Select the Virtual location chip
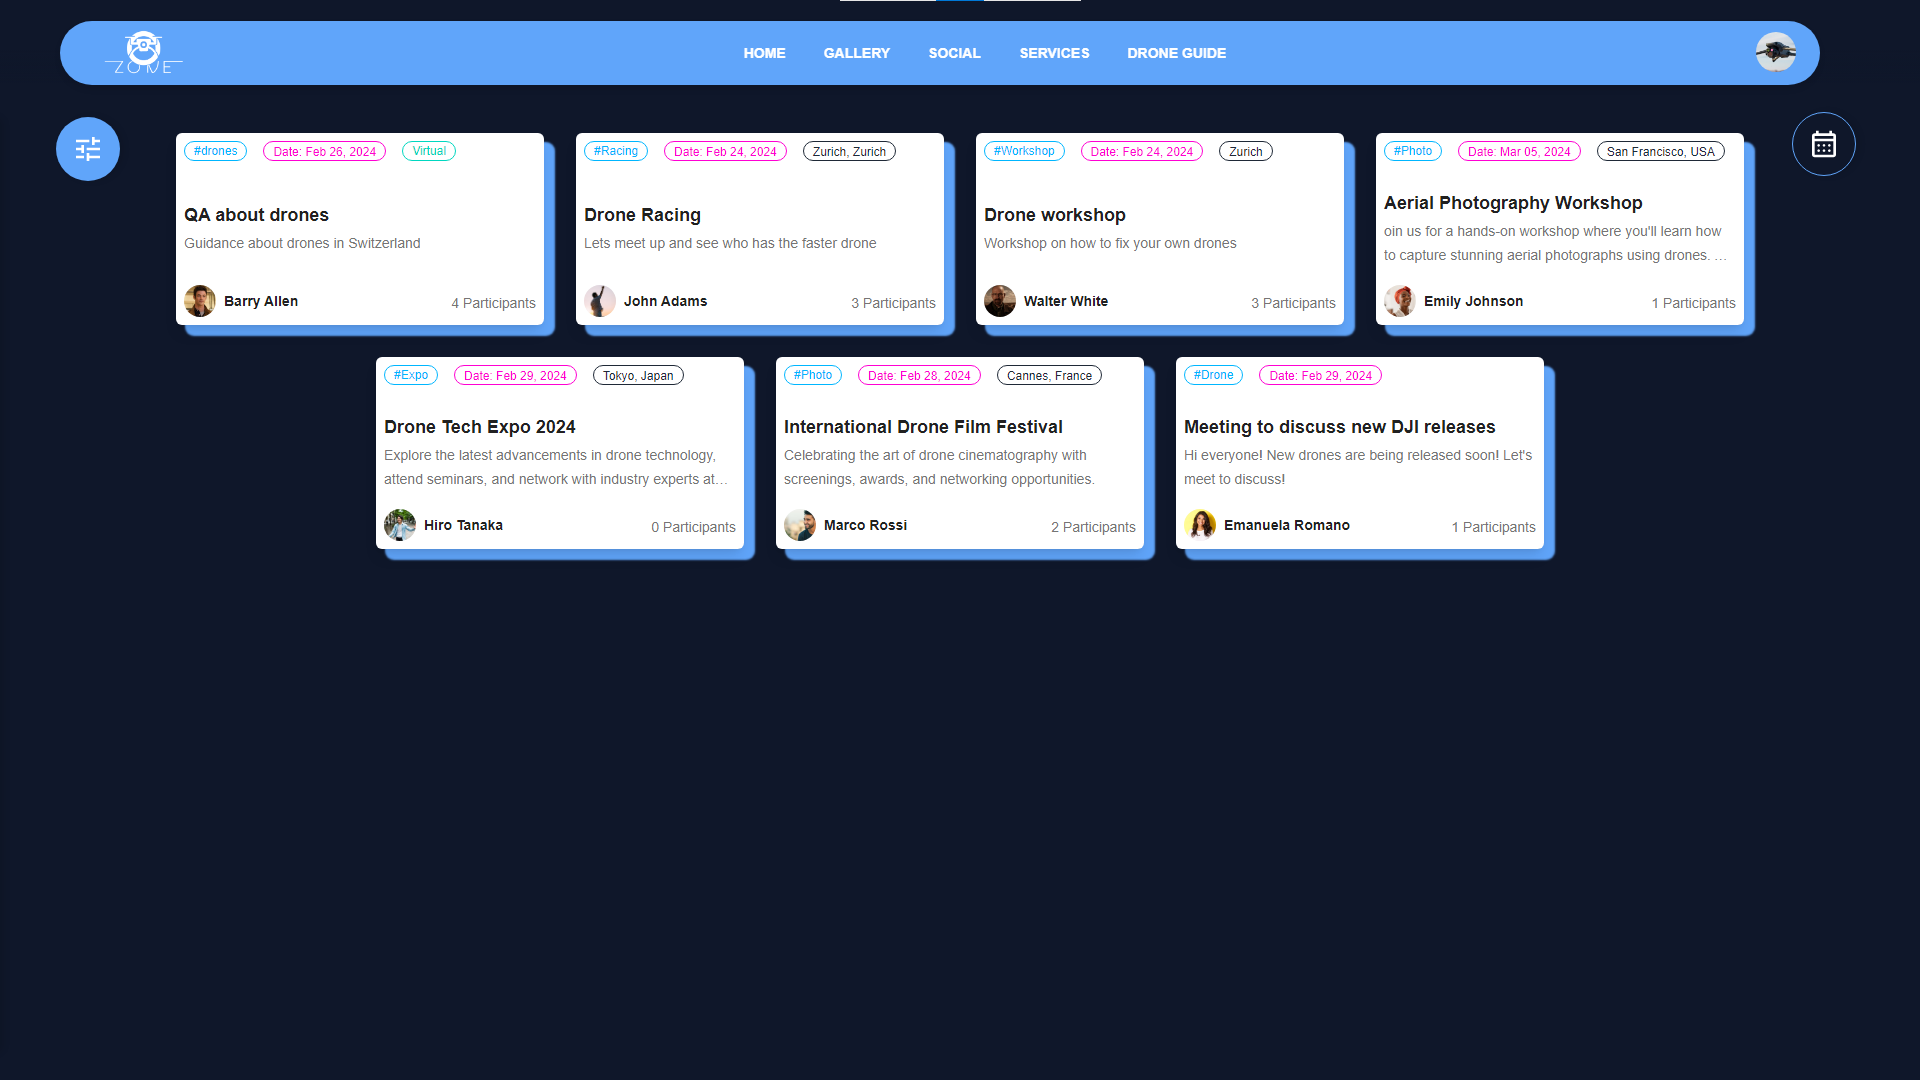This screenshot has height=1080, width=1920. click(x=429, y=151)
